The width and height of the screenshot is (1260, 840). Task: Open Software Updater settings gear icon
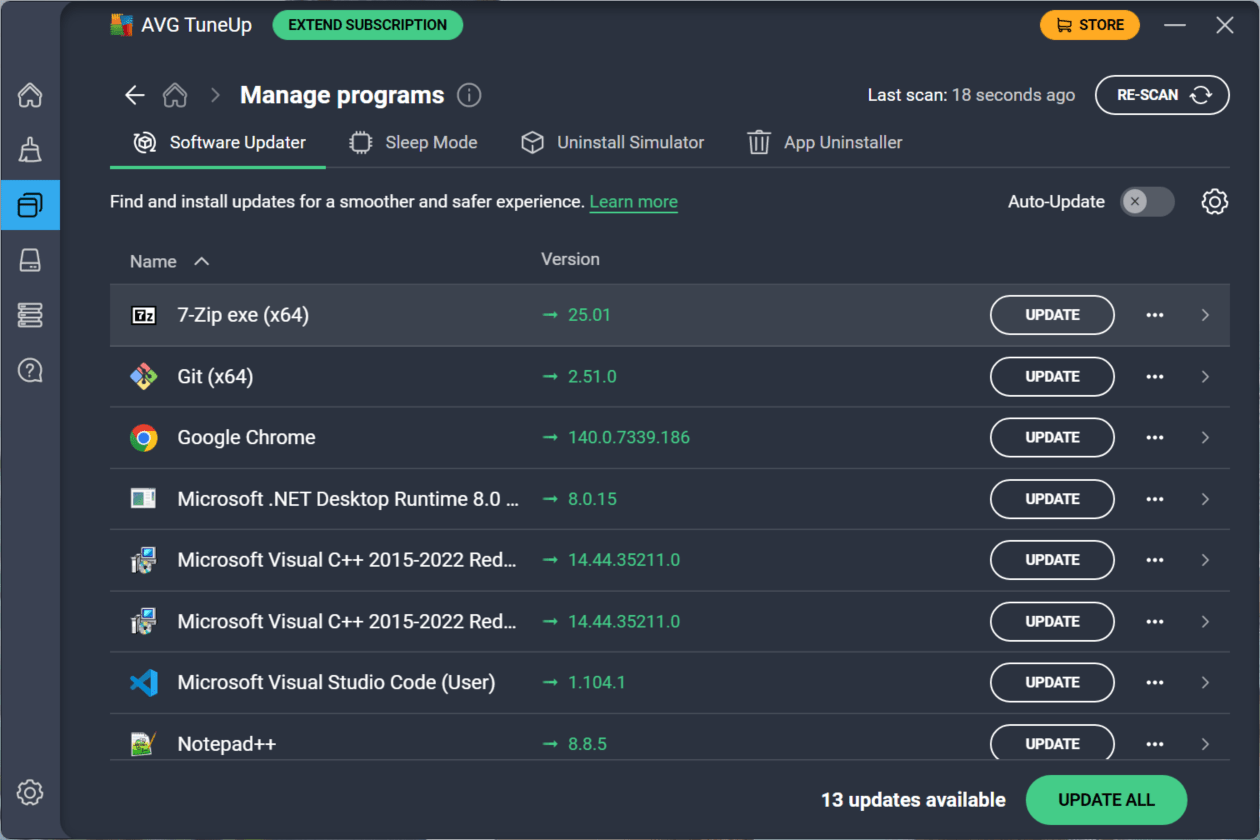(1214, 202)
